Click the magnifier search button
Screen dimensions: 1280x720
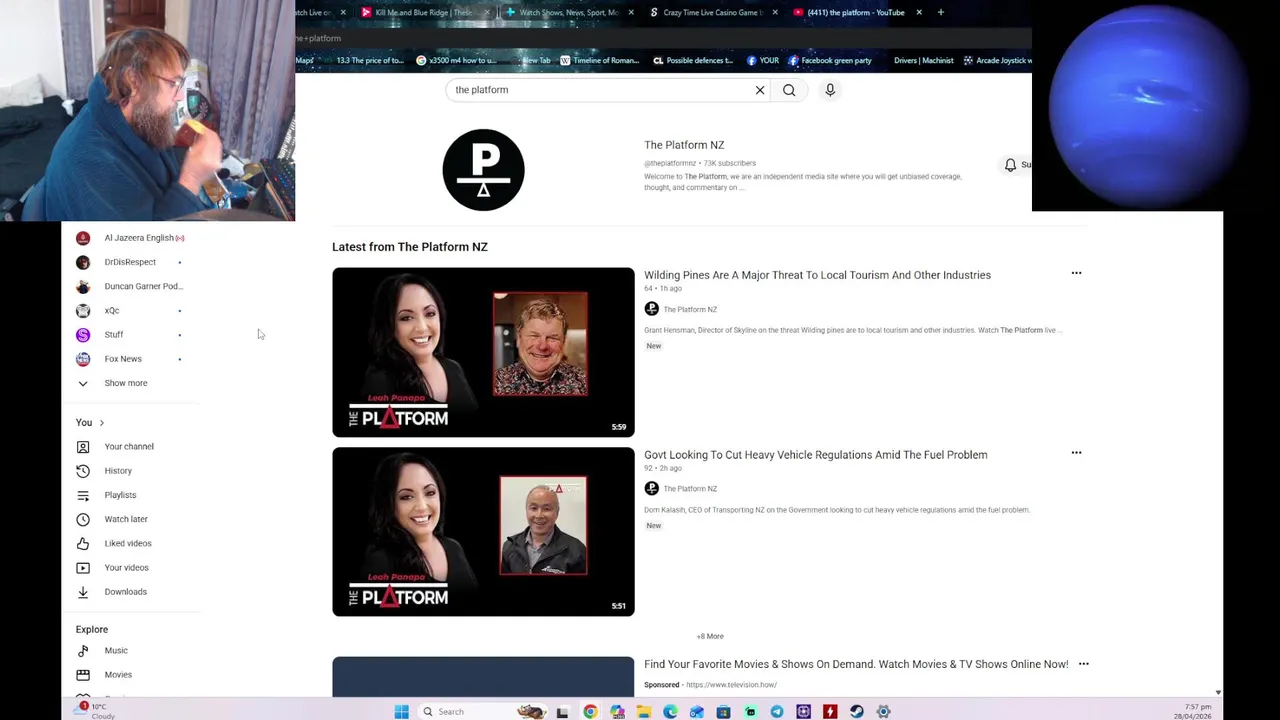(x=789, y=90)
